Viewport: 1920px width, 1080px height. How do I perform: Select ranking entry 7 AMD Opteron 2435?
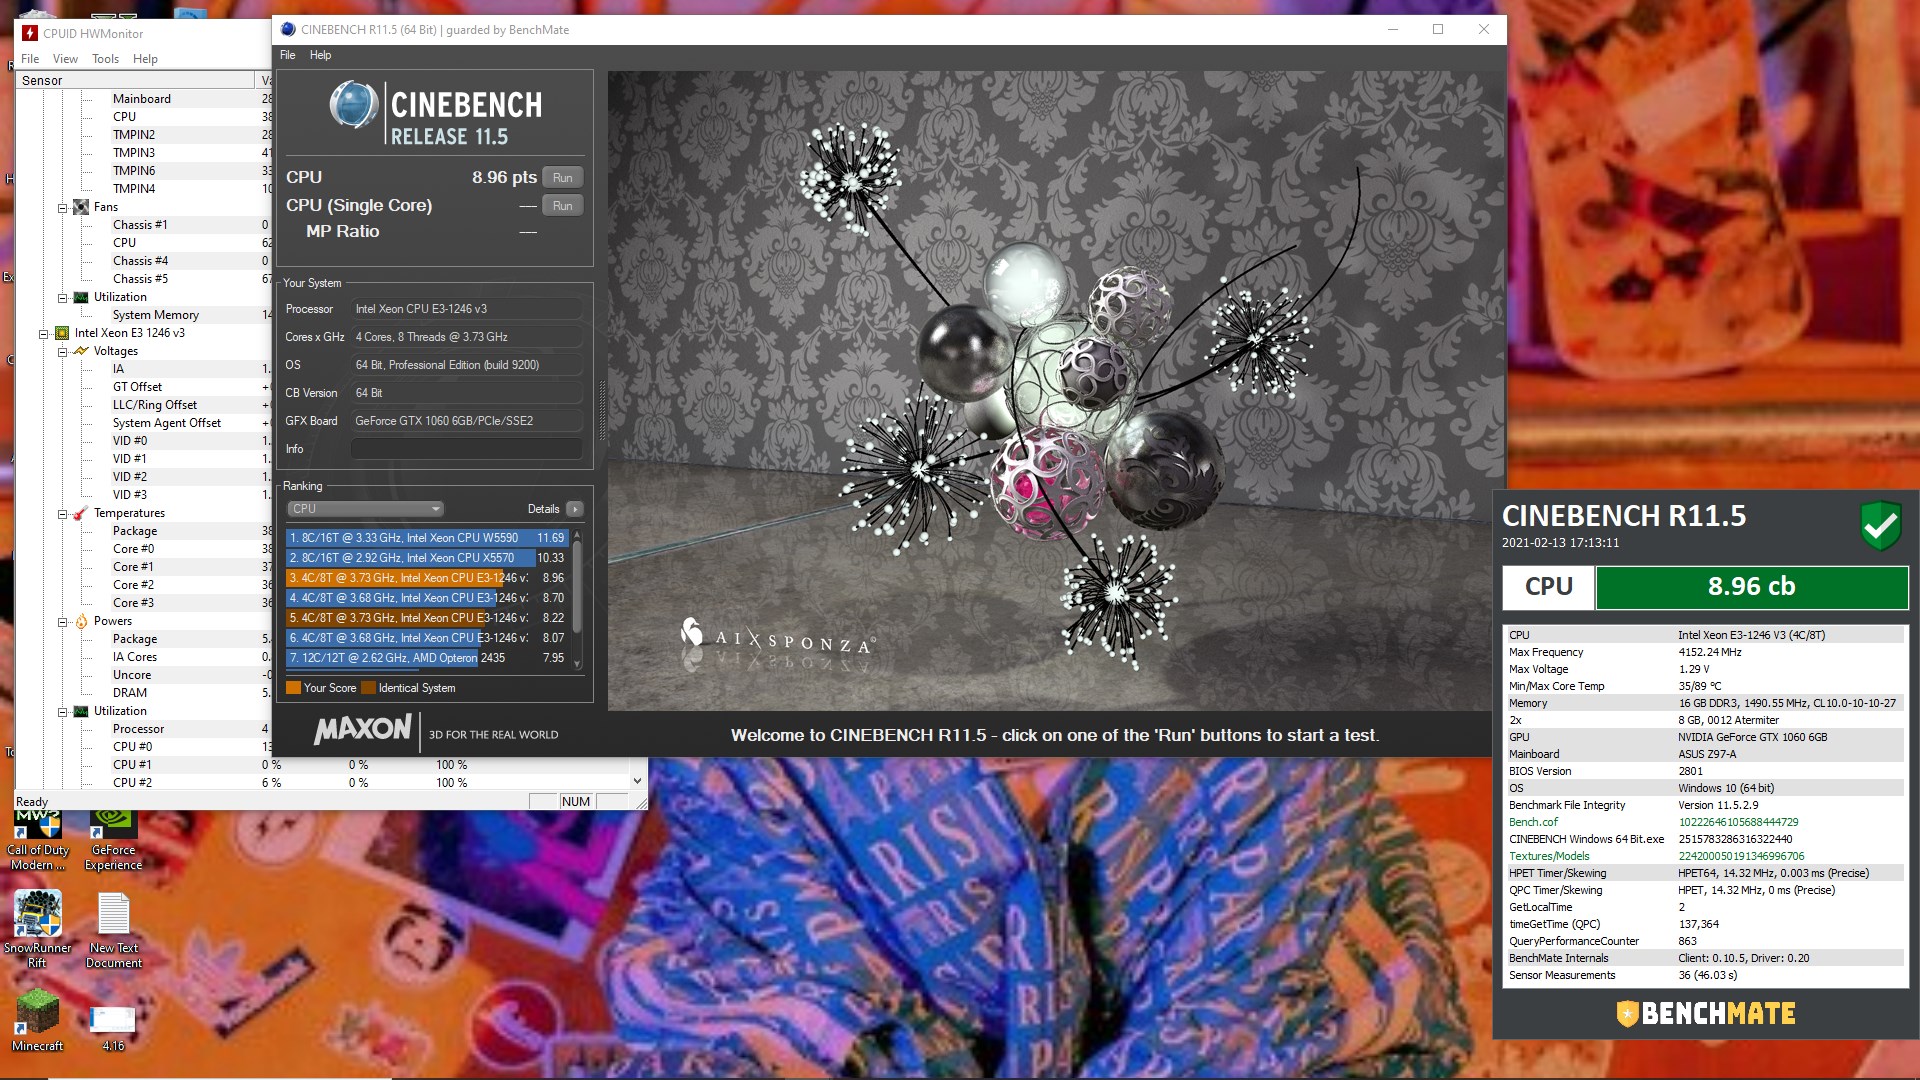click(427, 658)
